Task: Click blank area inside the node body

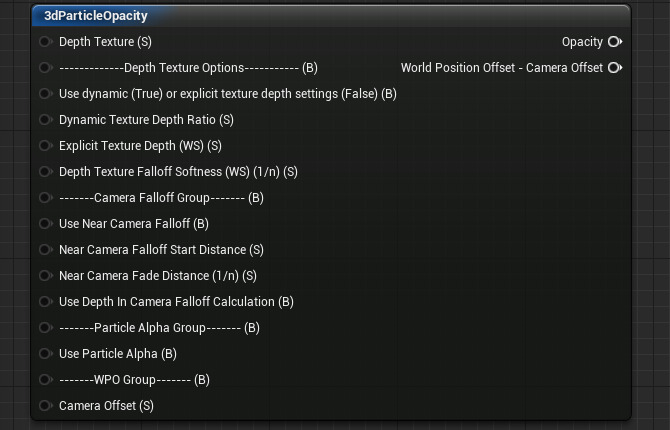Action: point(480,250)
